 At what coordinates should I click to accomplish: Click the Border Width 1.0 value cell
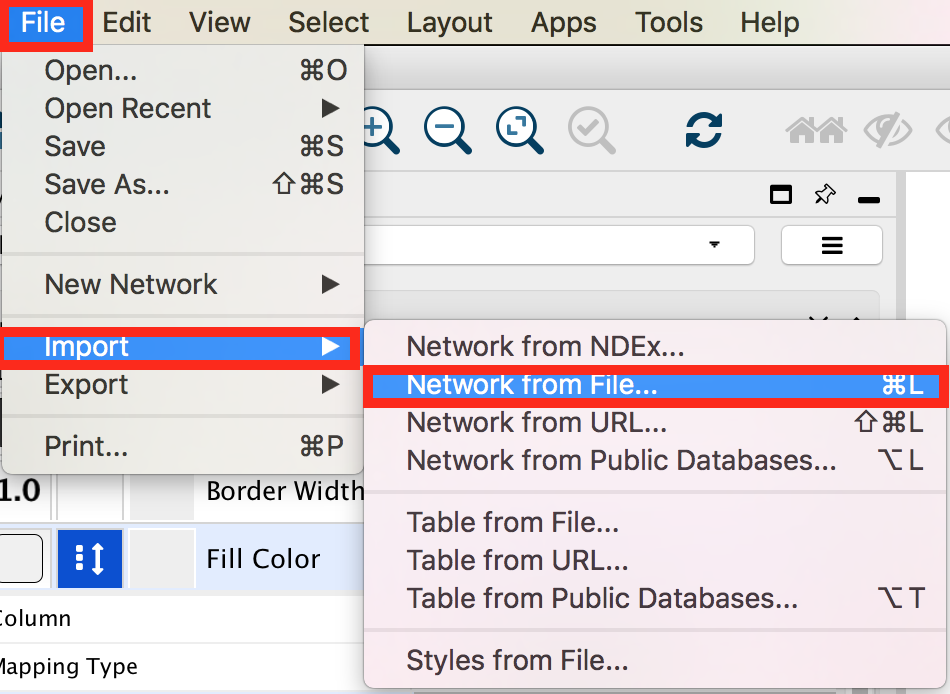click(x=20, y=492)
